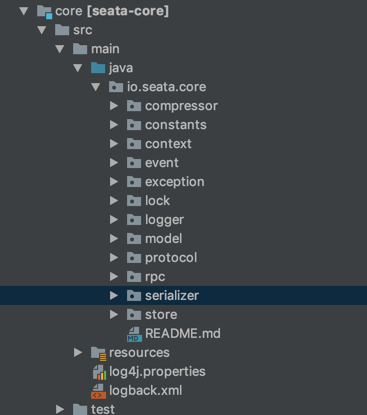Click the io.seata.core package icon
Image resolution: width=367 pixels, height=415 pixels.
[116, 87]
